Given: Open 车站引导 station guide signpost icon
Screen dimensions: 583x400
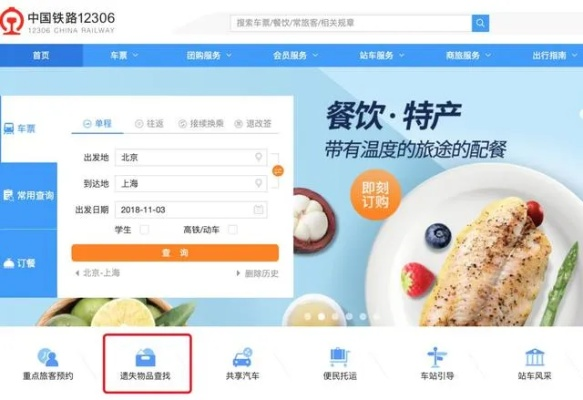Looking at the screenshot, I should pos(437,357).
